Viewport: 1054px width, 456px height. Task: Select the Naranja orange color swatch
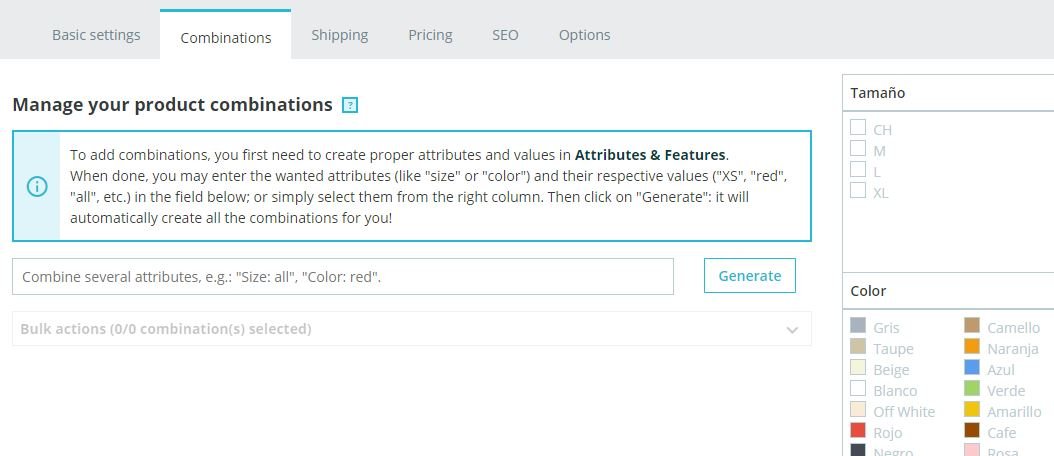tap(972, 347)
